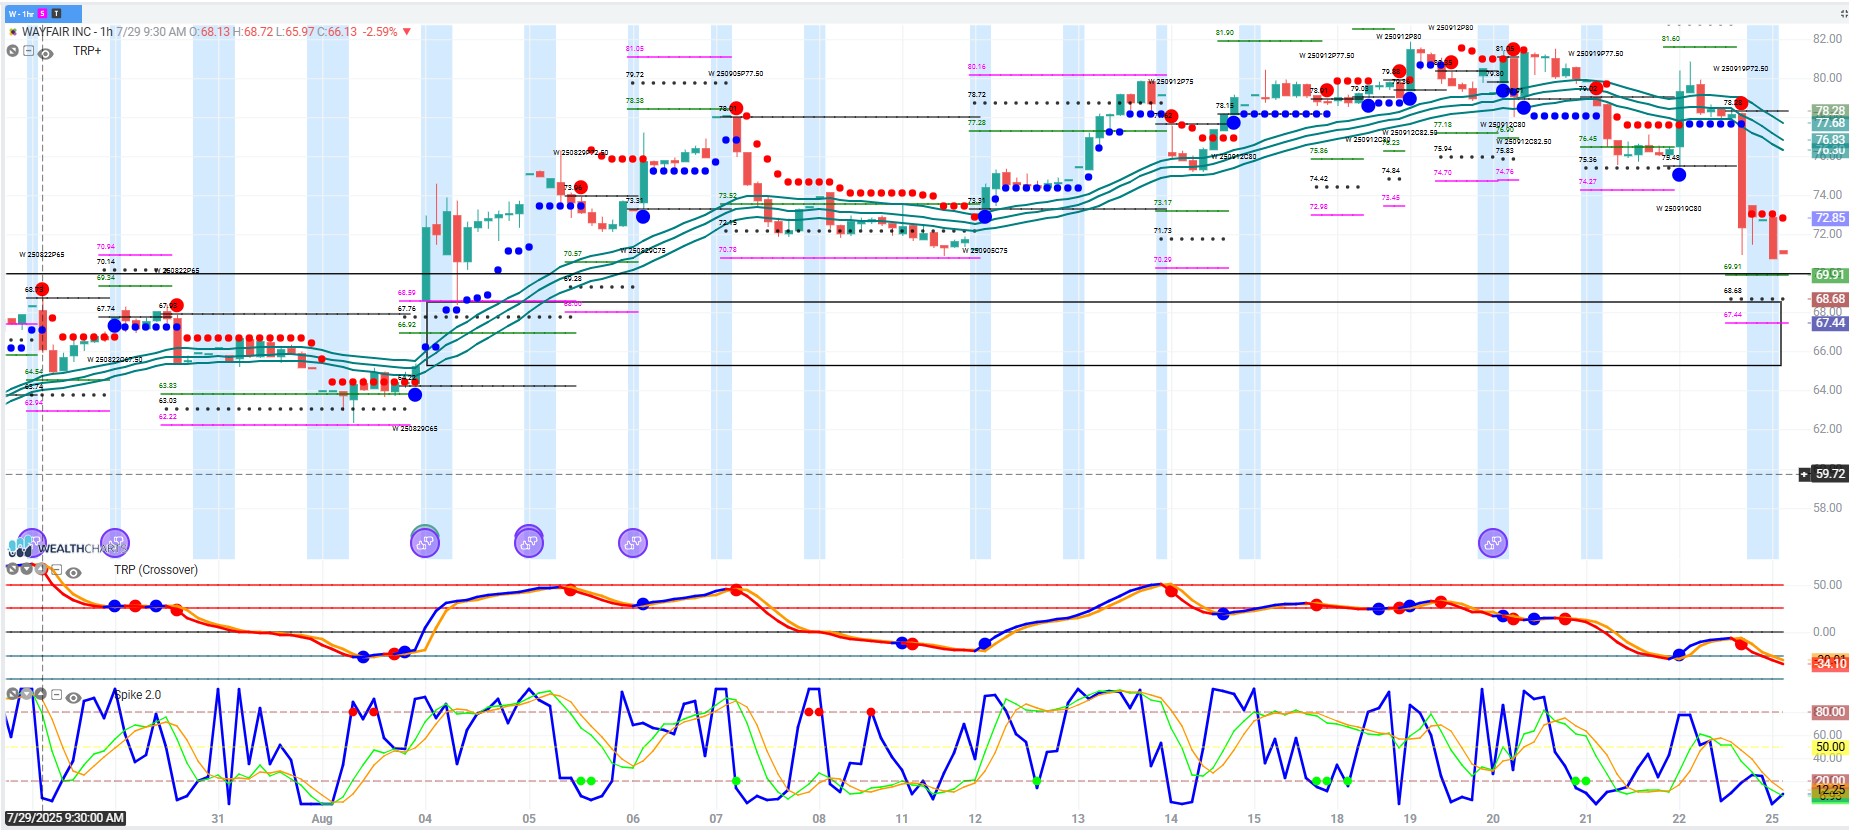Open the thumbs marker over WEALTHCHARTS text
The image size is (1849, 830).
click(115, 543)
